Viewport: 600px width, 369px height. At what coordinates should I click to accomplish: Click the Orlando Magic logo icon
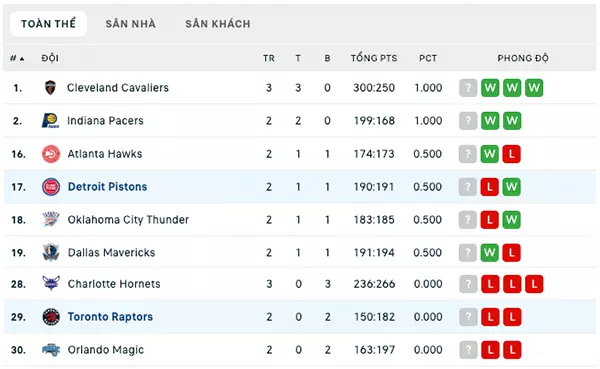click(51, 350)
